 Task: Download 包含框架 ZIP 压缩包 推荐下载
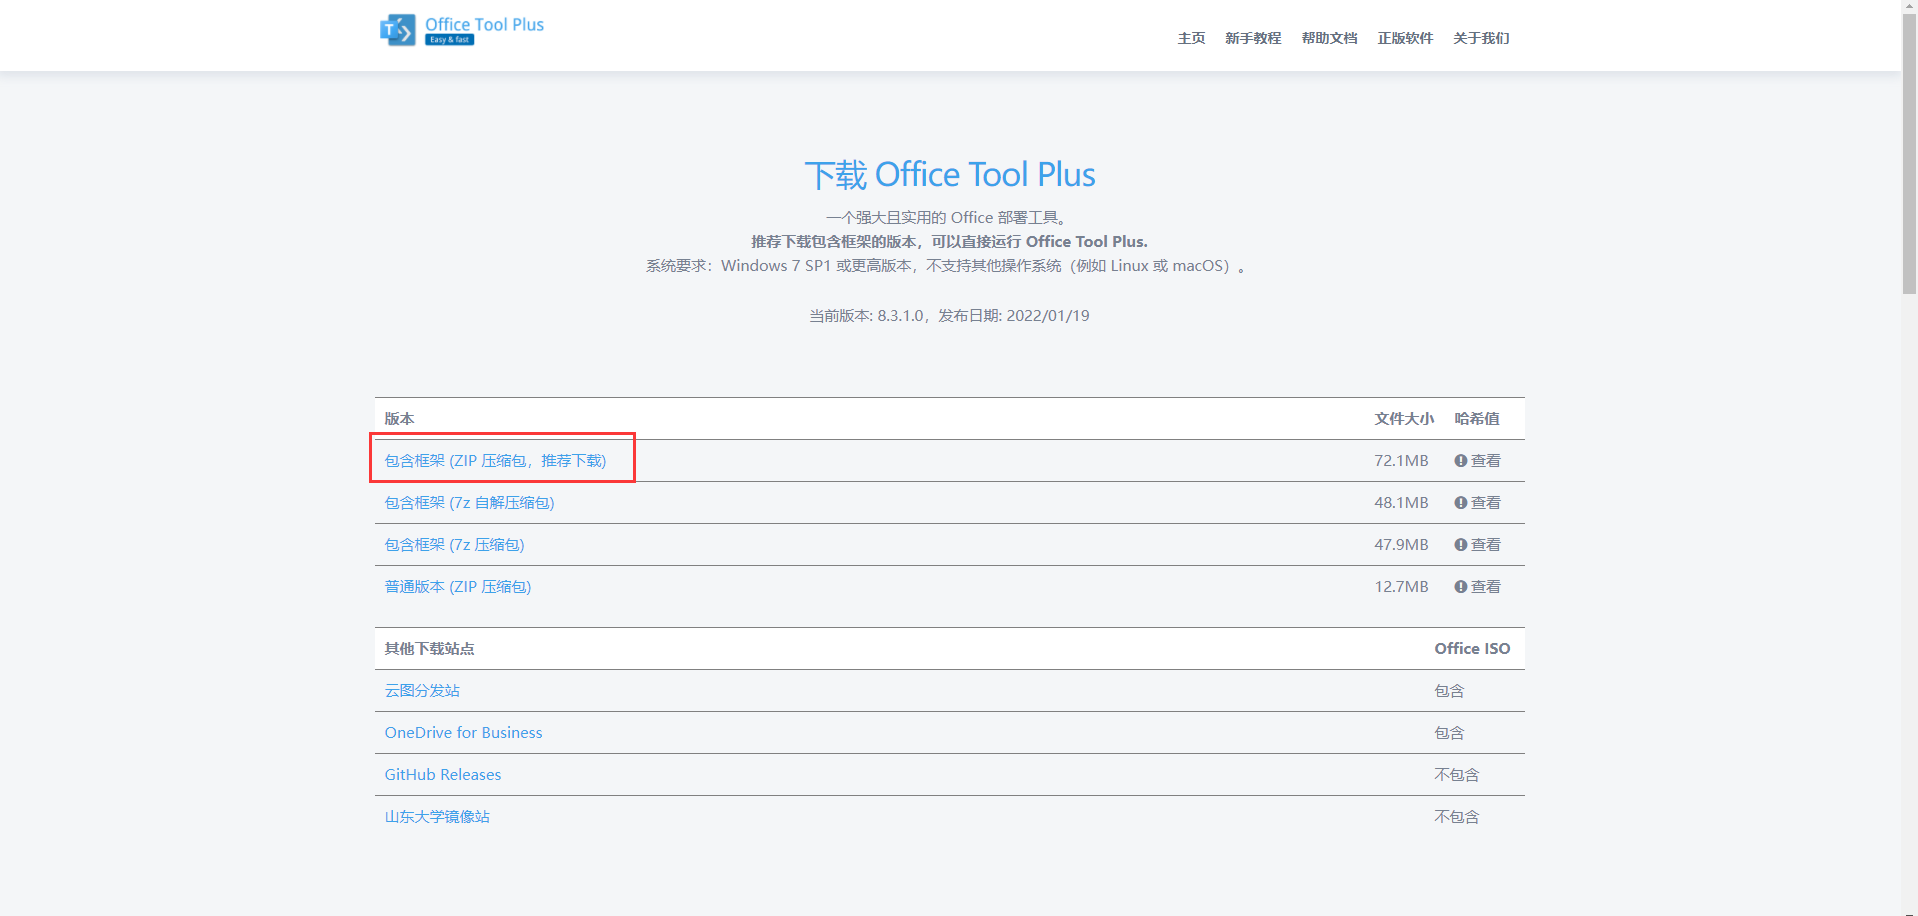point(495,461)
